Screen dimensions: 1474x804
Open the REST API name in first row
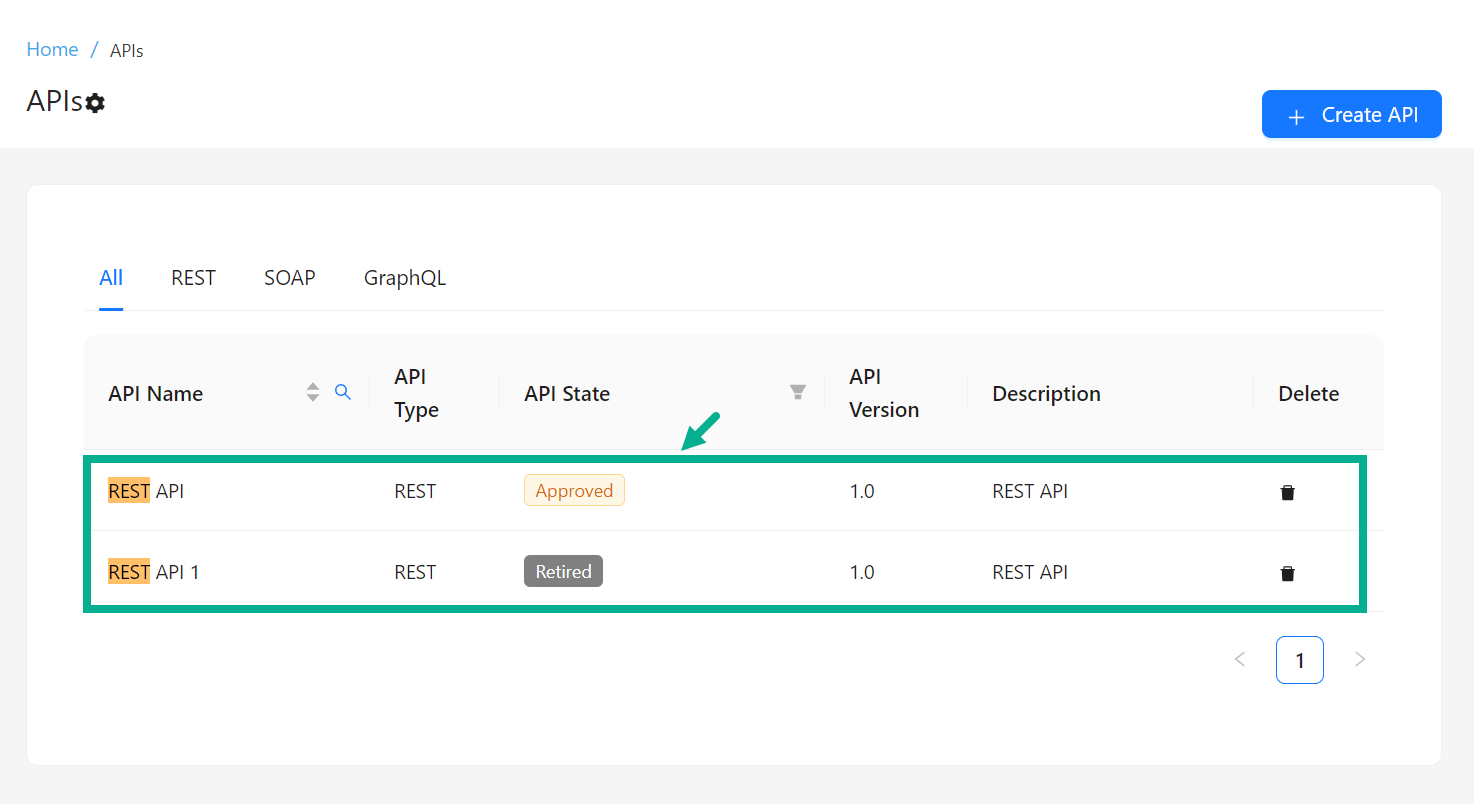pos(146,491)
